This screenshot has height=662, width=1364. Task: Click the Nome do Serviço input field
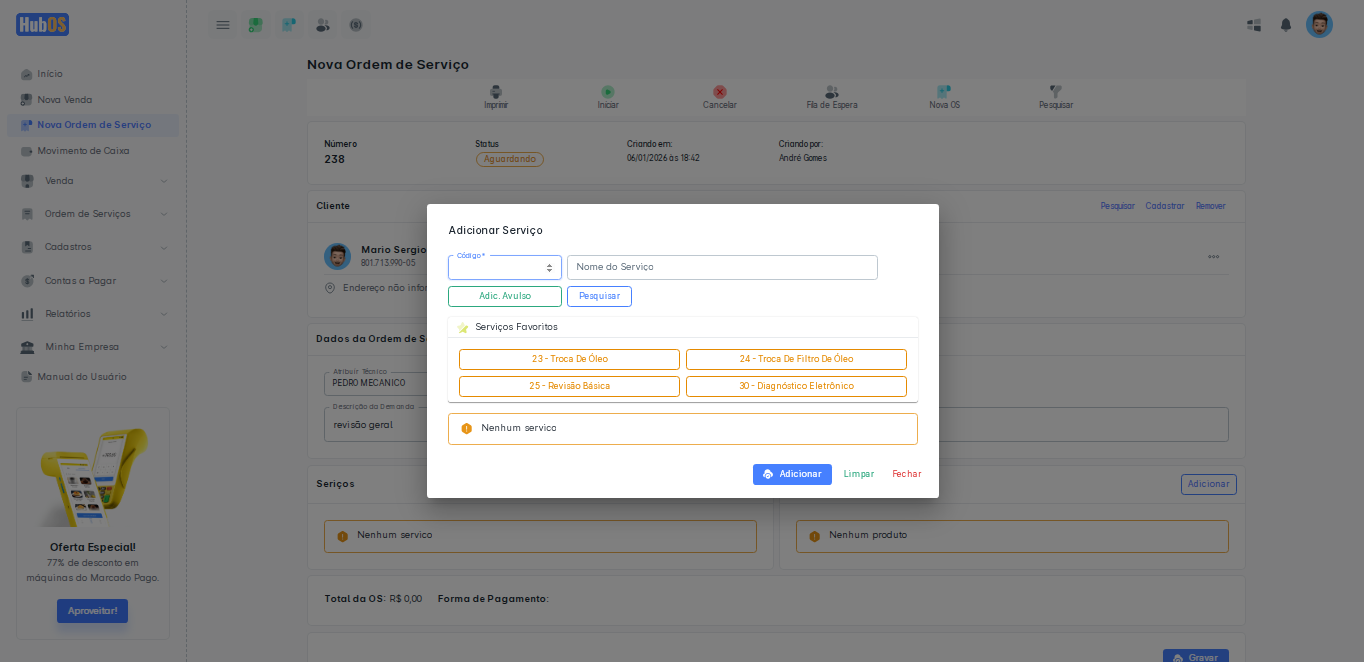722,267
